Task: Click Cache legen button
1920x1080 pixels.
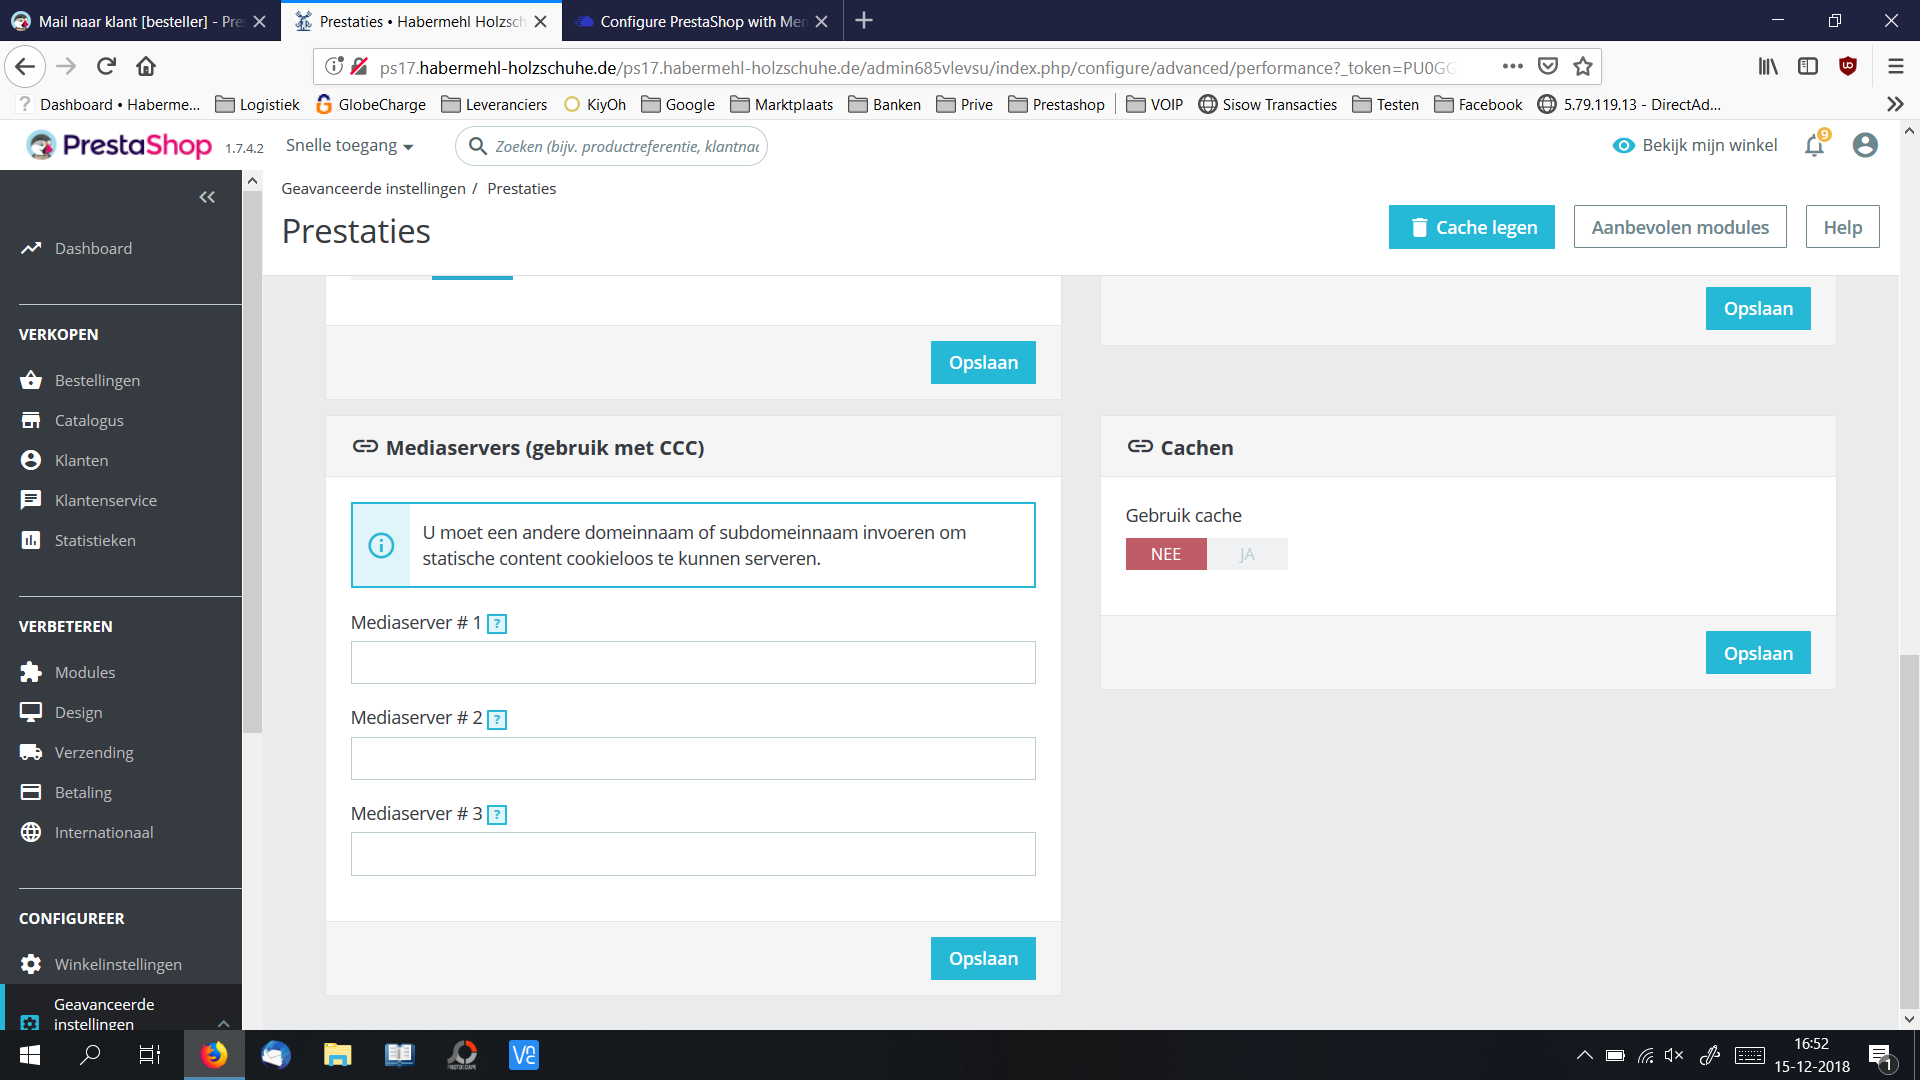Action: (1471, 227)
